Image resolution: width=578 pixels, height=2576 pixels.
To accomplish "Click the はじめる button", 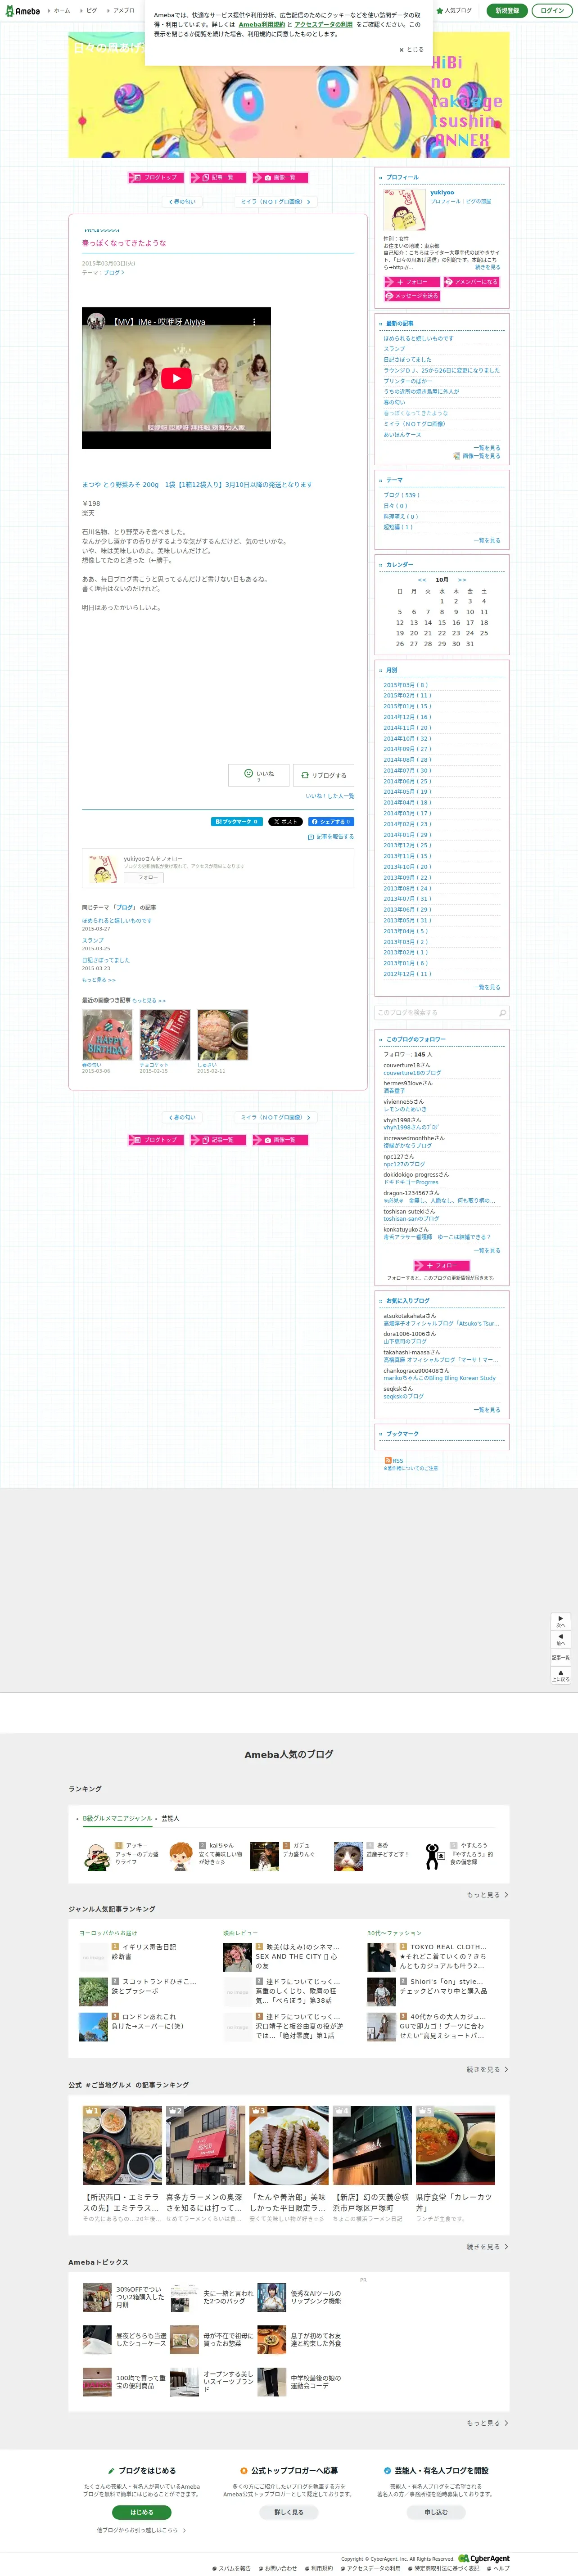I will pos(142,2511).
